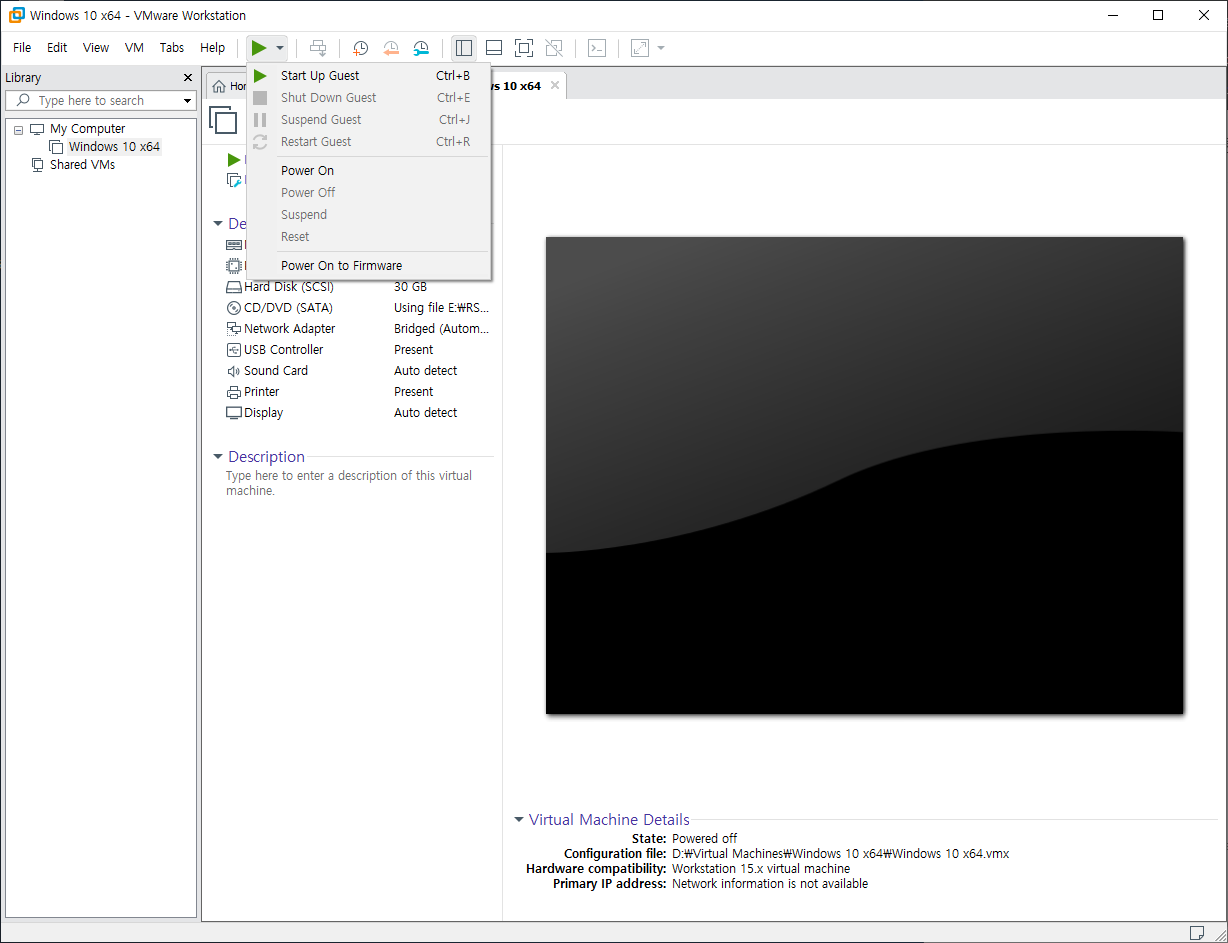Screen dimensions: 1228x943
Task: Click the My Computer monitor icon in Library
Action: point(37,129)
